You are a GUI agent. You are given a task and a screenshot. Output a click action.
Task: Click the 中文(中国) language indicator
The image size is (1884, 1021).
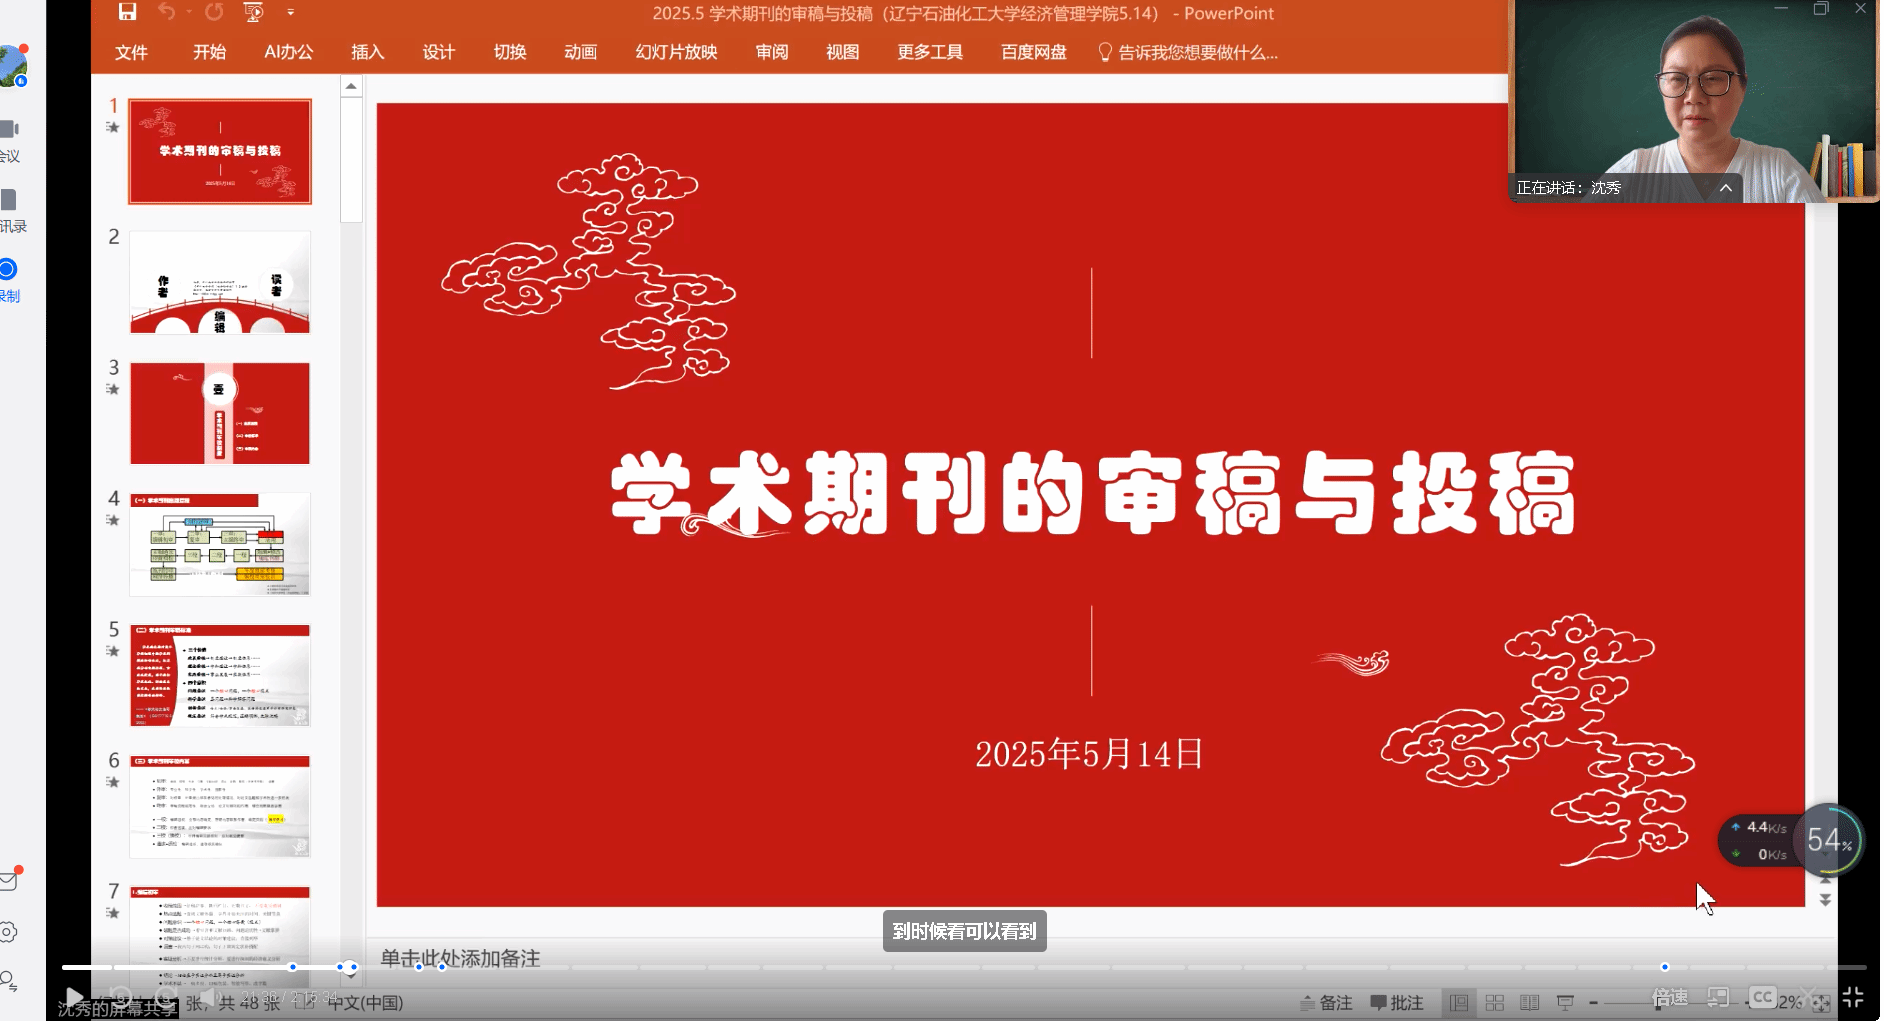pyautogui.click(x=365, y=1002)
